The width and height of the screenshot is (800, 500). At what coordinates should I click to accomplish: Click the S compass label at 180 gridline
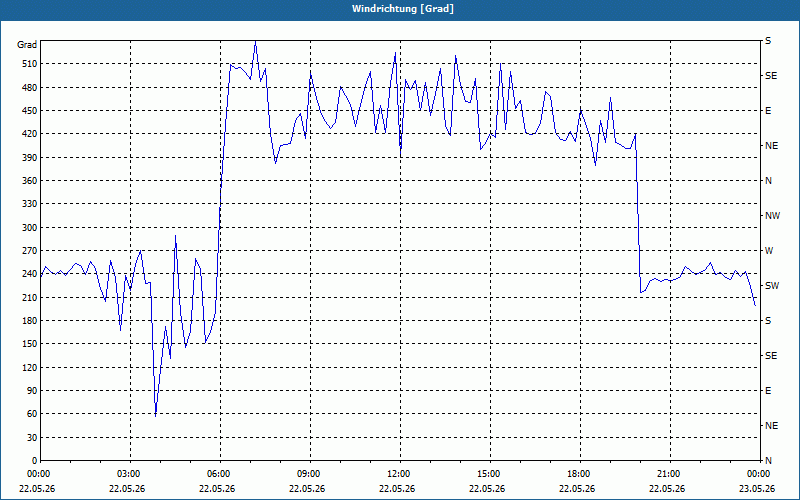(x=768, y=321)
